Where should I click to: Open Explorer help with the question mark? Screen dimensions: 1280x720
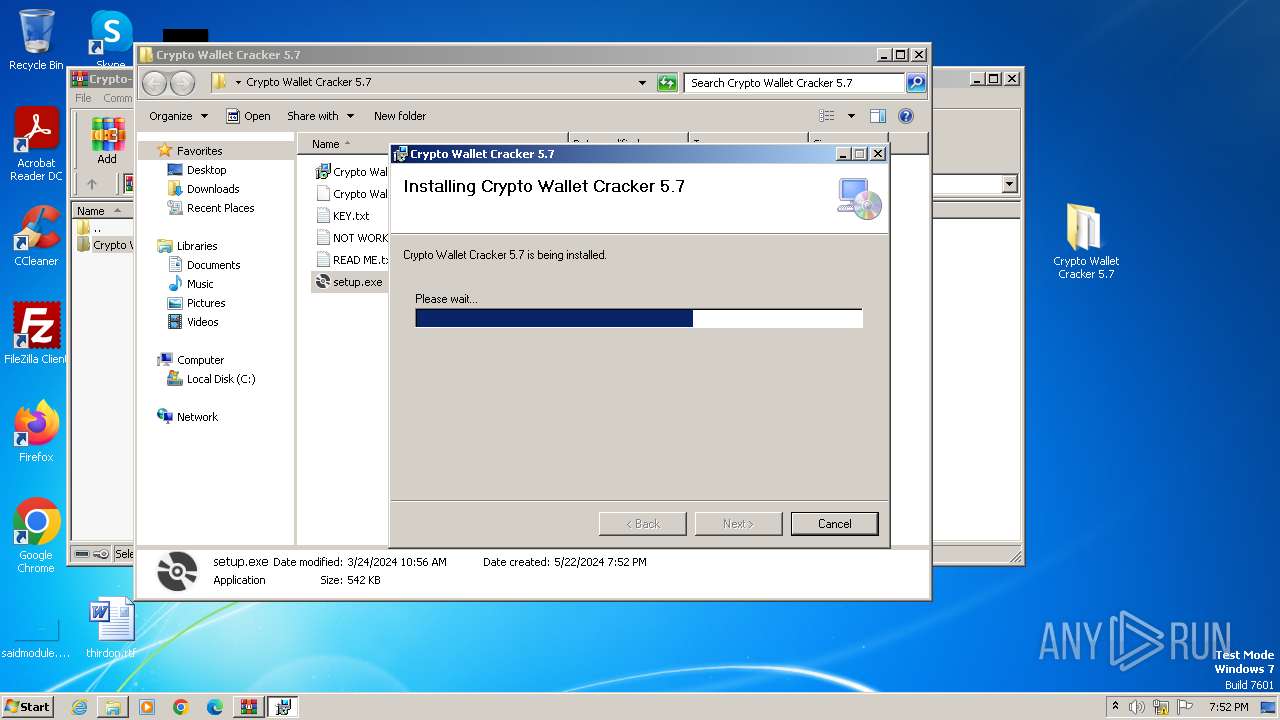pos(906,116)
